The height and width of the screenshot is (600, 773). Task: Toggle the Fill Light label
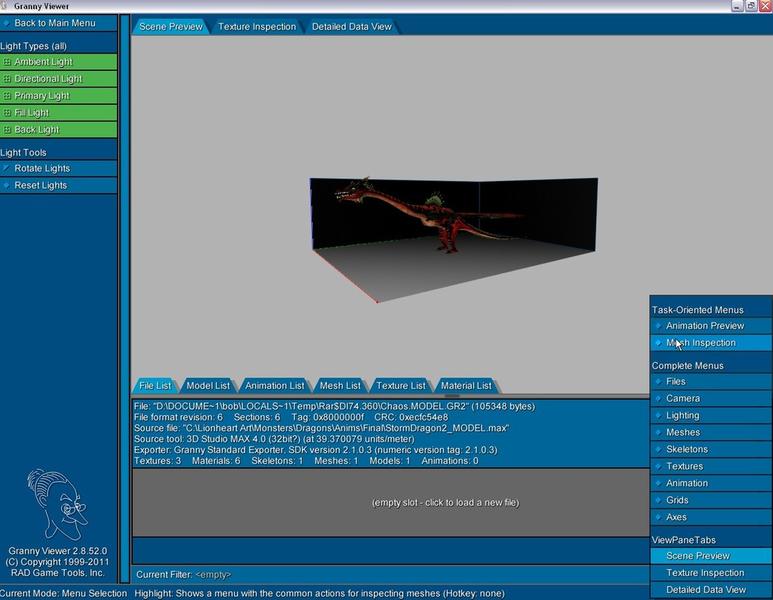(x=32, y=113)
